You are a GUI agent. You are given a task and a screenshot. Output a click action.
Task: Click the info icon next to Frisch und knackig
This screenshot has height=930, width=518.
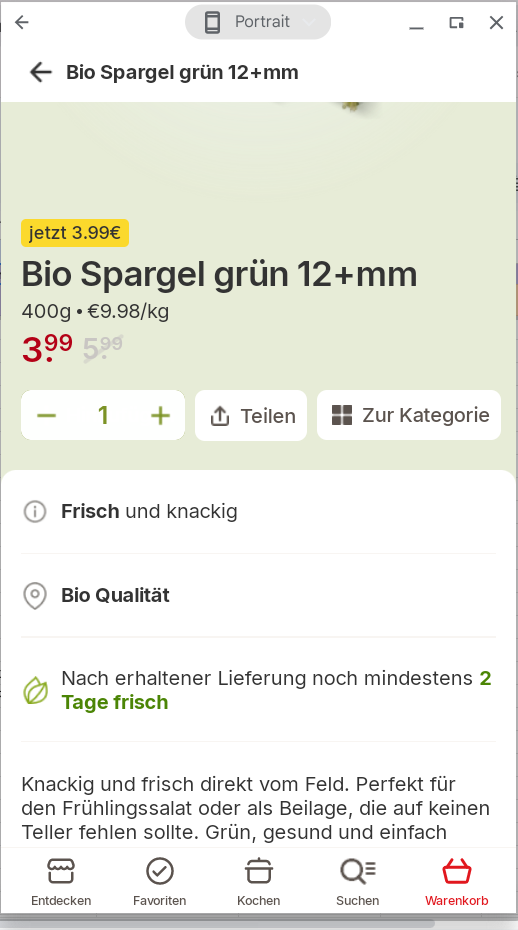(35, 511)
